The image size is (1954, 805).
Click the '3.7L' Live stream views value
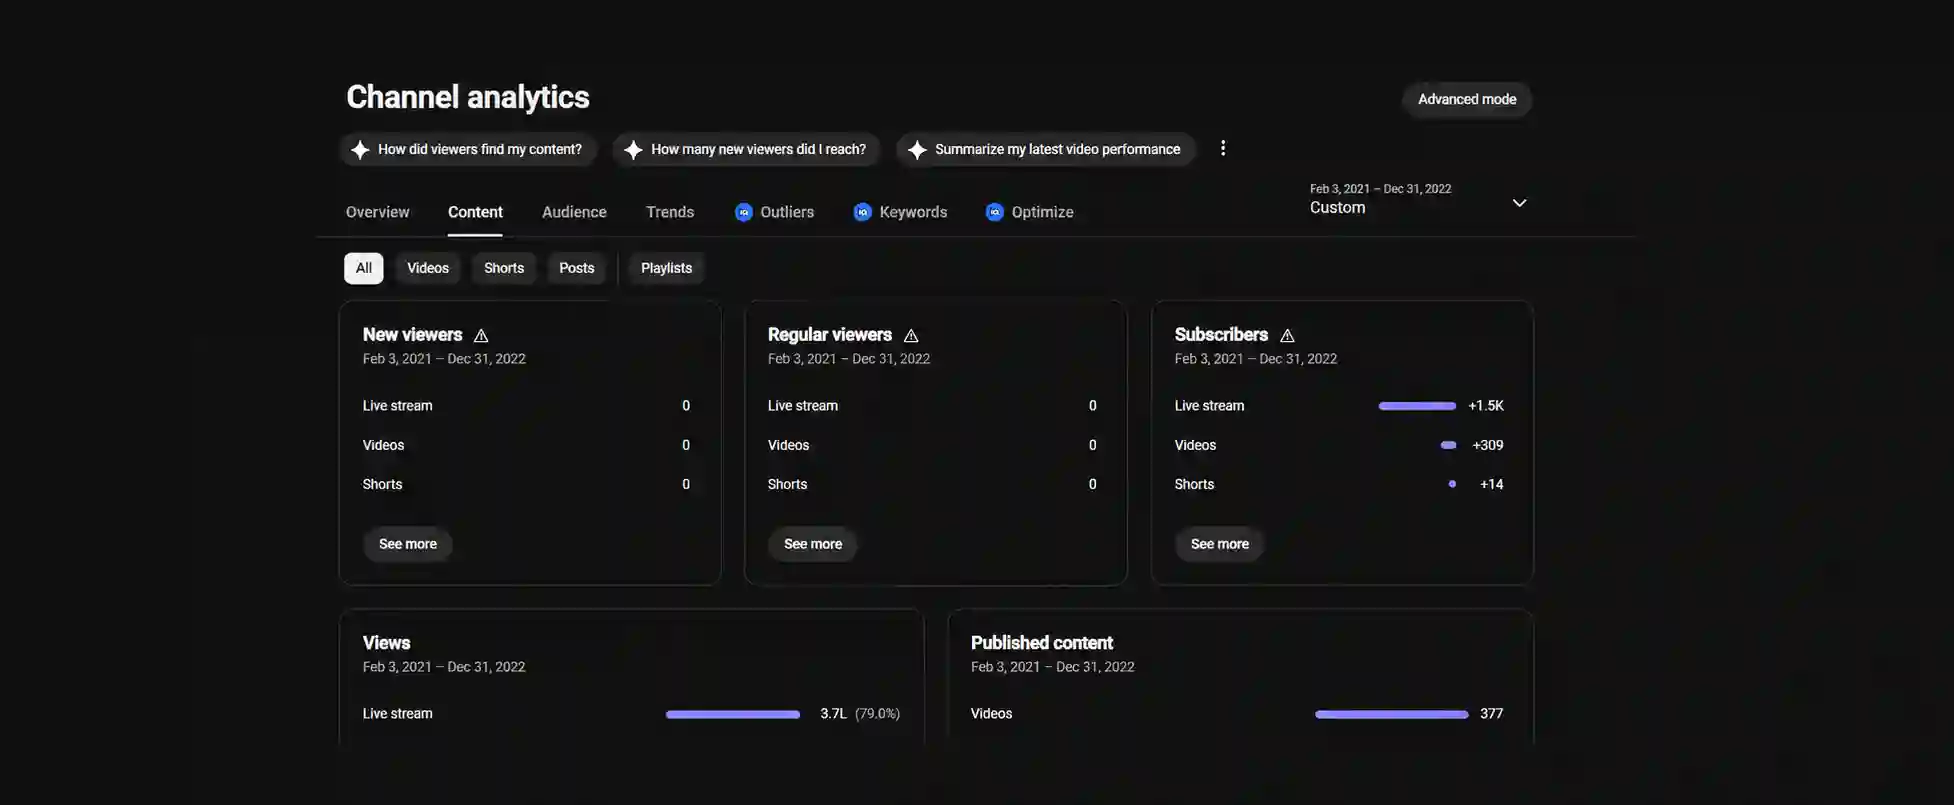[x=833, y=714]
